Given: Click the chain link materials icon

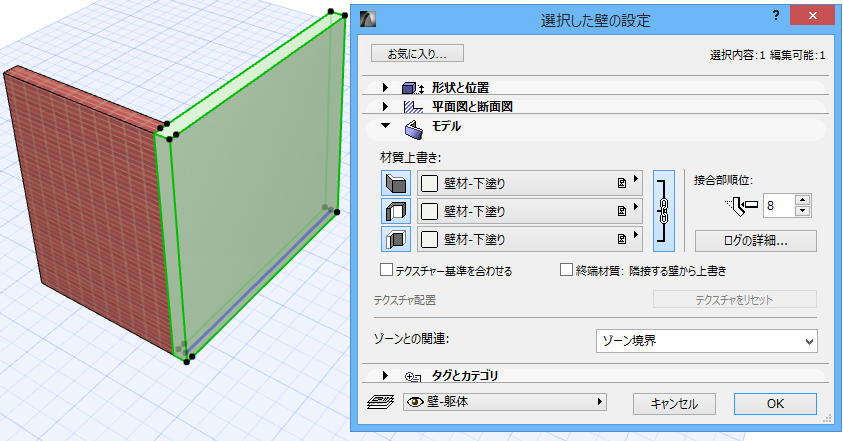Looking at the screenshot, I should [x=664, y=211].
